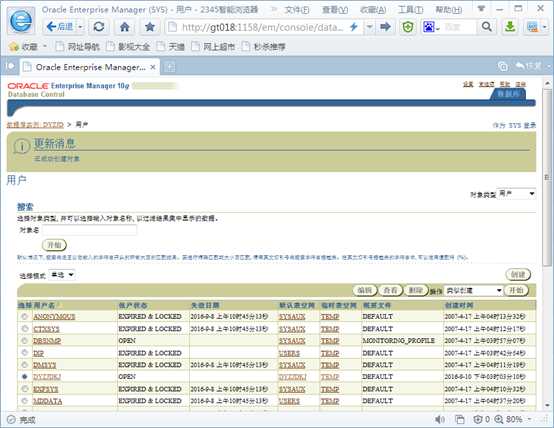
Task: Select the DIP user radio button
Action: tap(24, 352)
